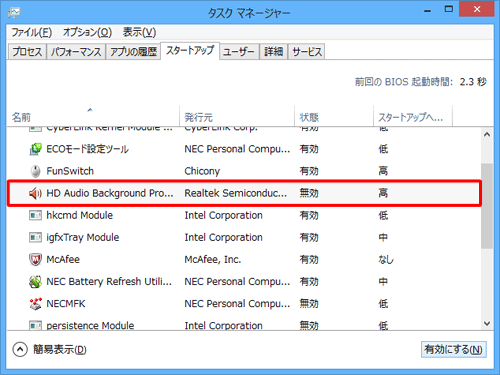The image size is (500, 375).
Task: Switch to the アプリの履歴 tab
Action: (133, 52)
